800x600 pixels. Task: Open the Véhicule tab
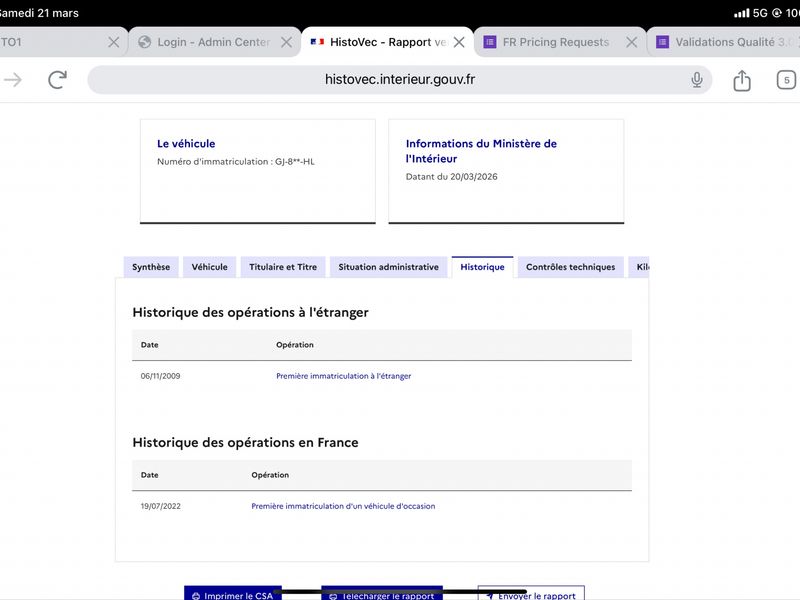click(210, 267)
